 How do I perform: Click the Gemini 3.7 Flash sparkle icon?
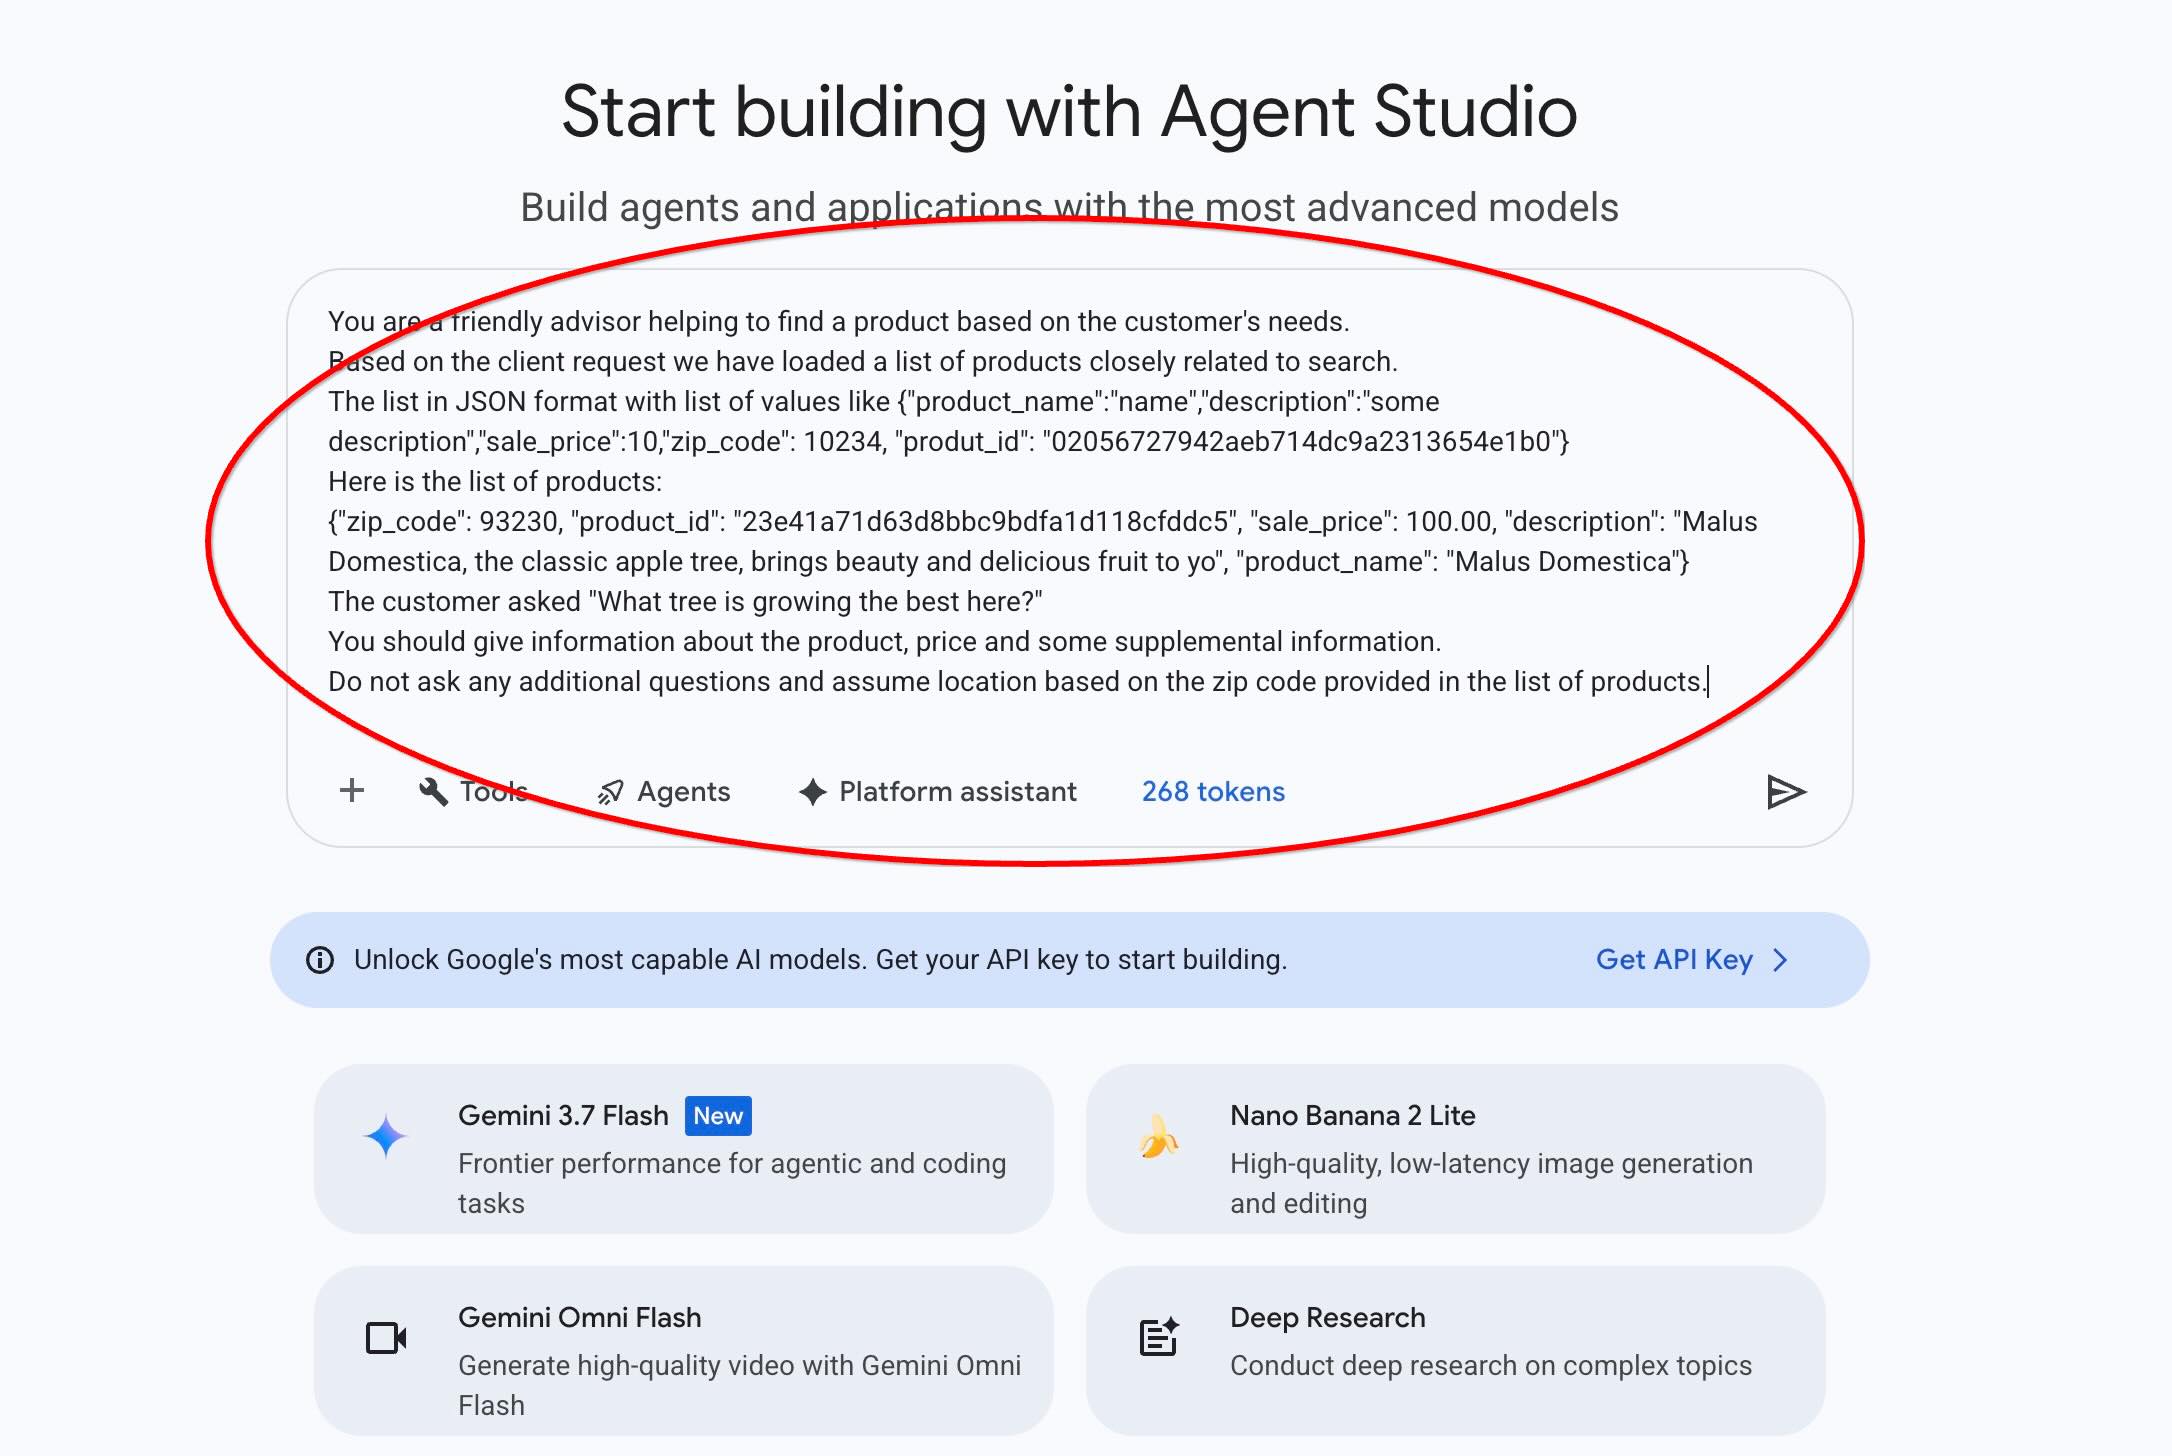(385, 1137)
